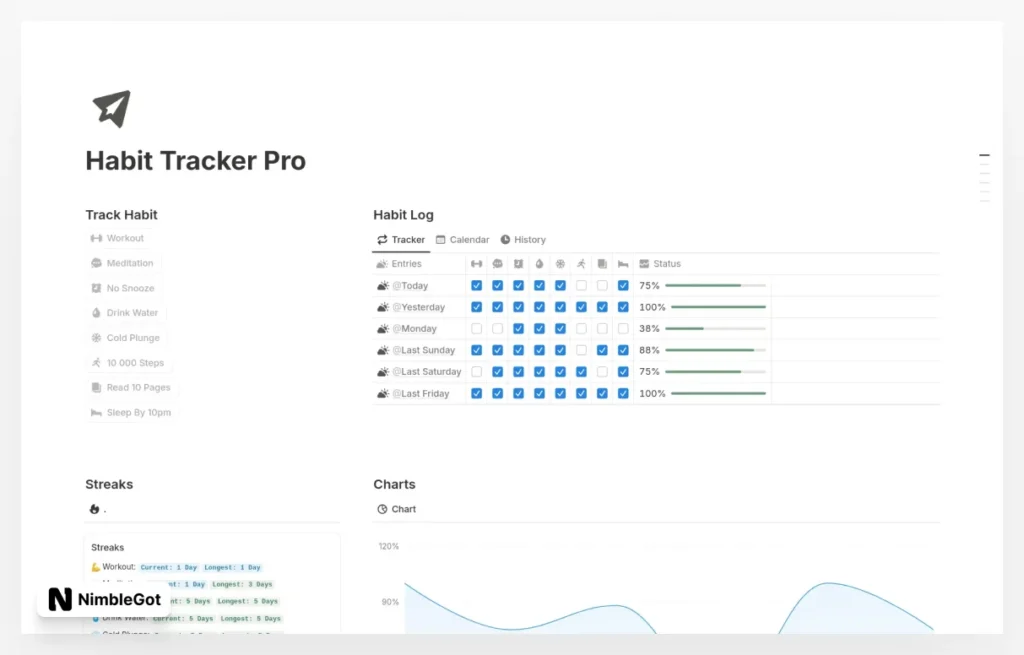Click the Workout habit button
Image resolution: width=1024 pixels, height=655 pixels.
coord(118,238)
